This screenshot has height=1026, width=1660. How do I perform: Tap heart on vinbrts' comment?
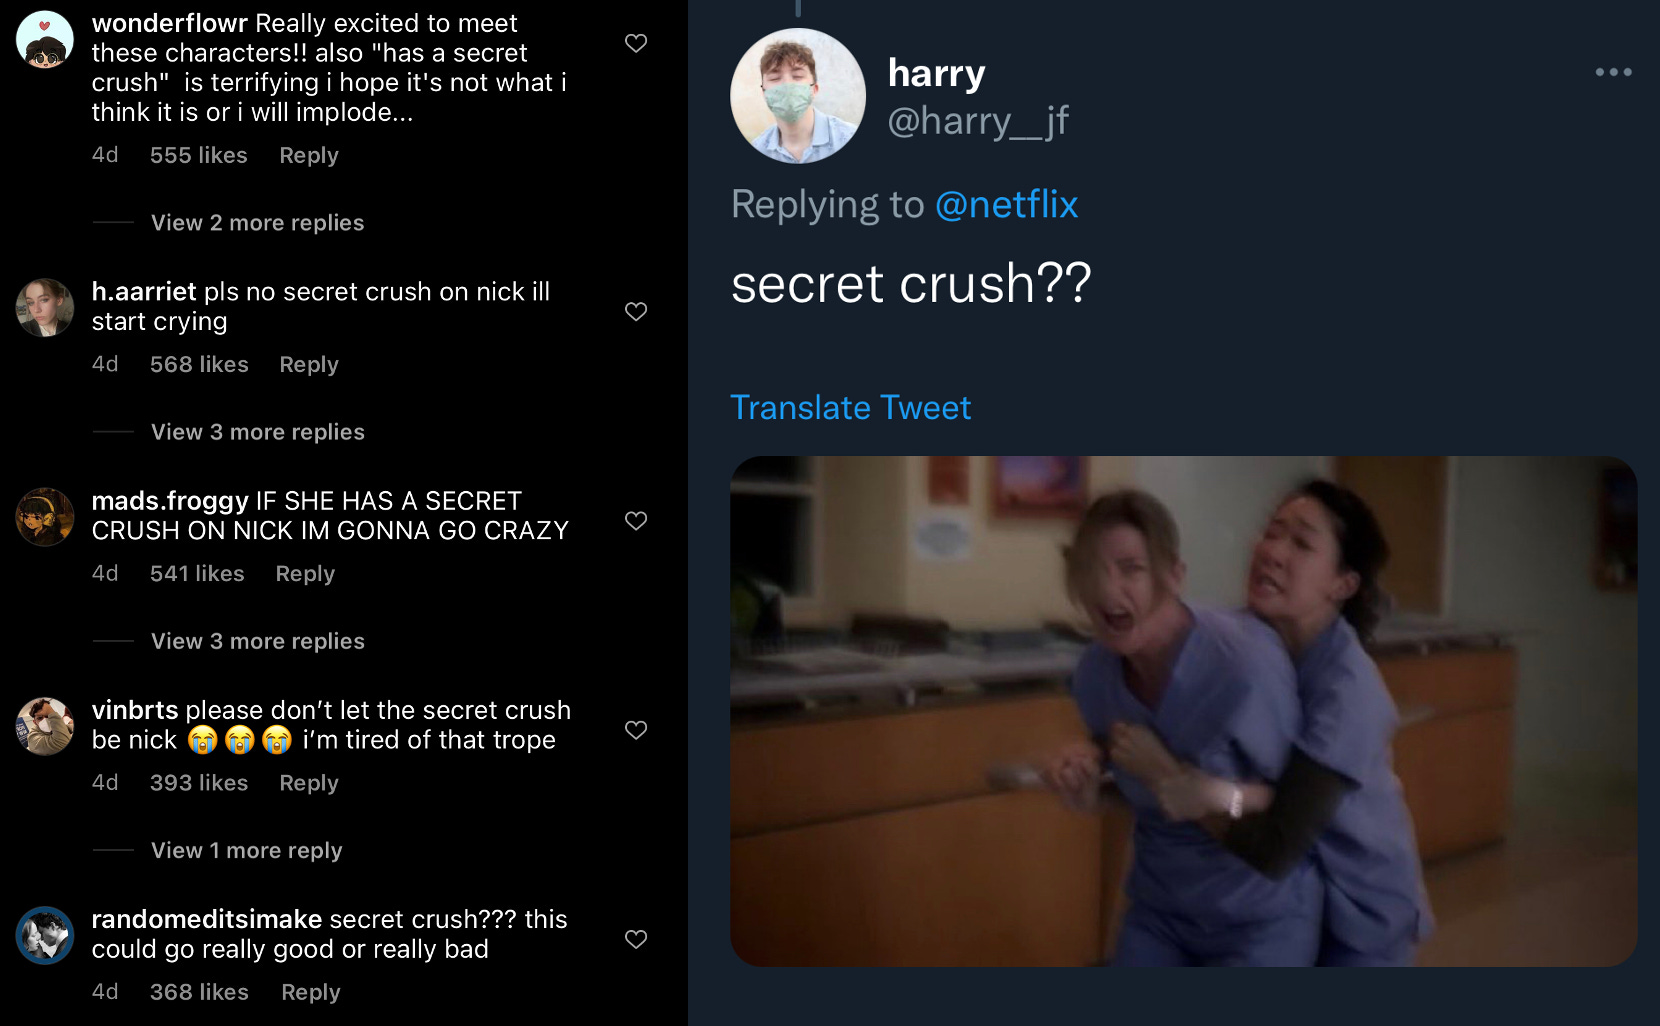click(636, 730)
